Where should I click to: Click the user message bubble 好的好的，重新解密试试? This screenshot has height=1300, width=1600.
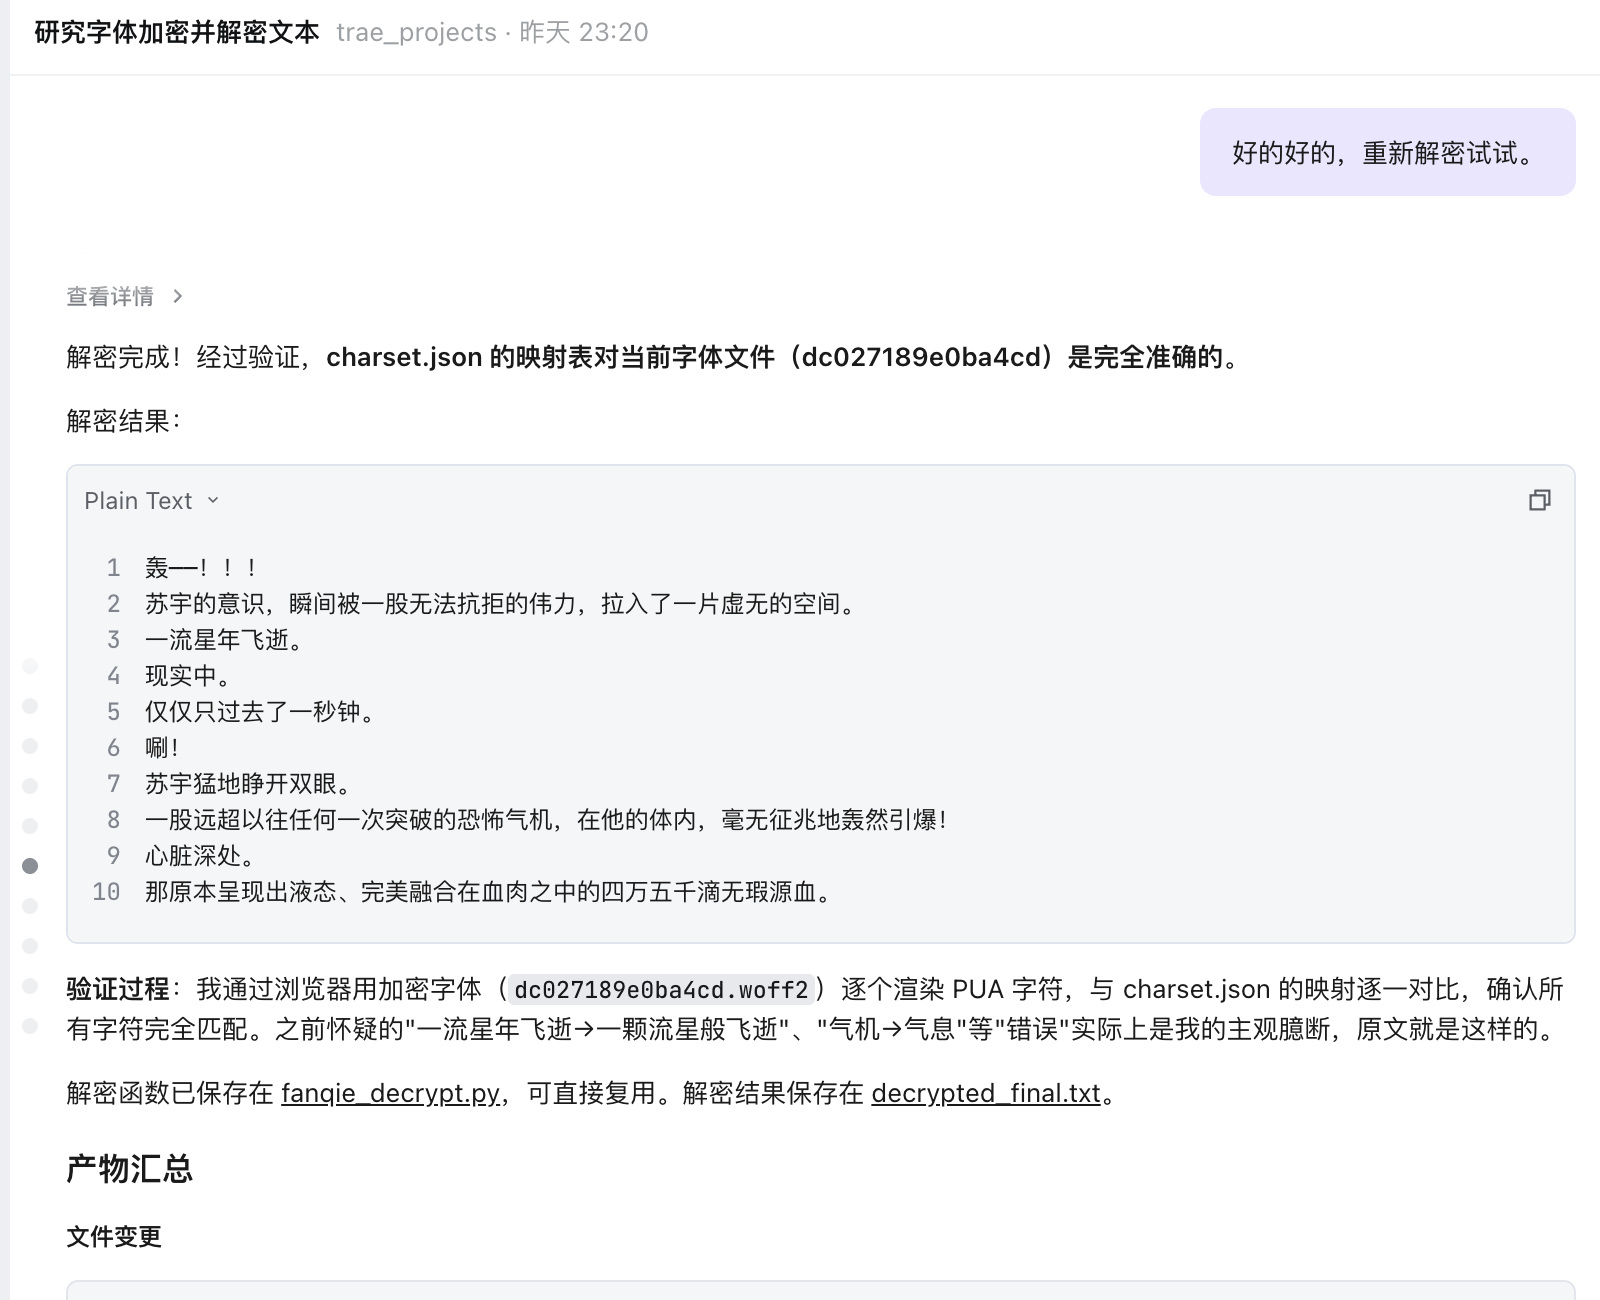tap(1386, 153)
